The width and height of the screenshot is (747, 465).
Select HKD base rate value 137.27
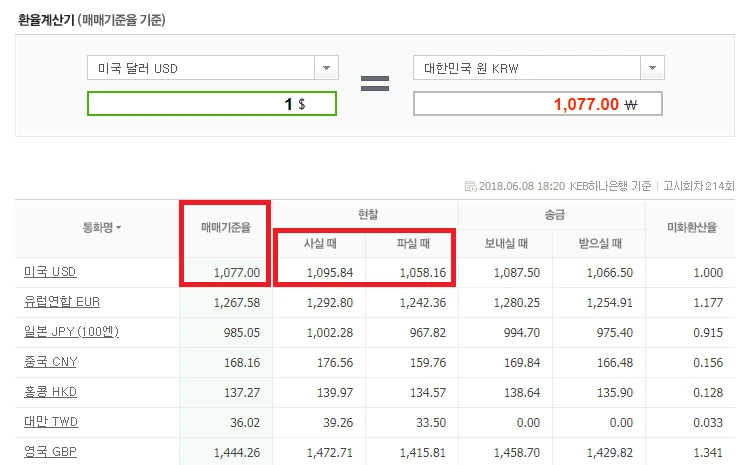(242, 393)
